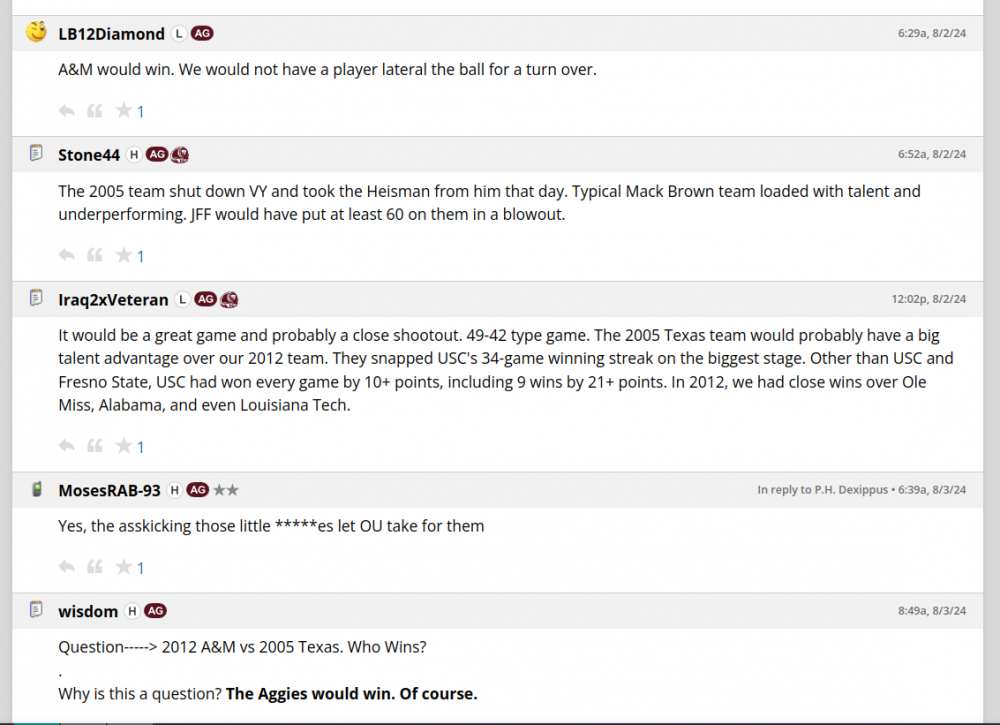Reply to MosesRAB-93's post using arrow icon
The width and height of the screenshot is (1000, 725).
67,567
